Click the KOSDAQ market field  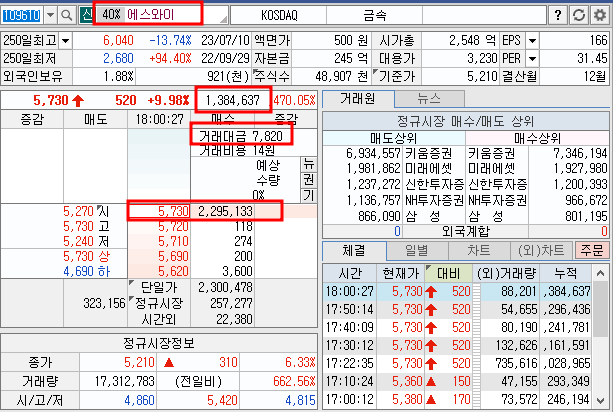(279, 15)
